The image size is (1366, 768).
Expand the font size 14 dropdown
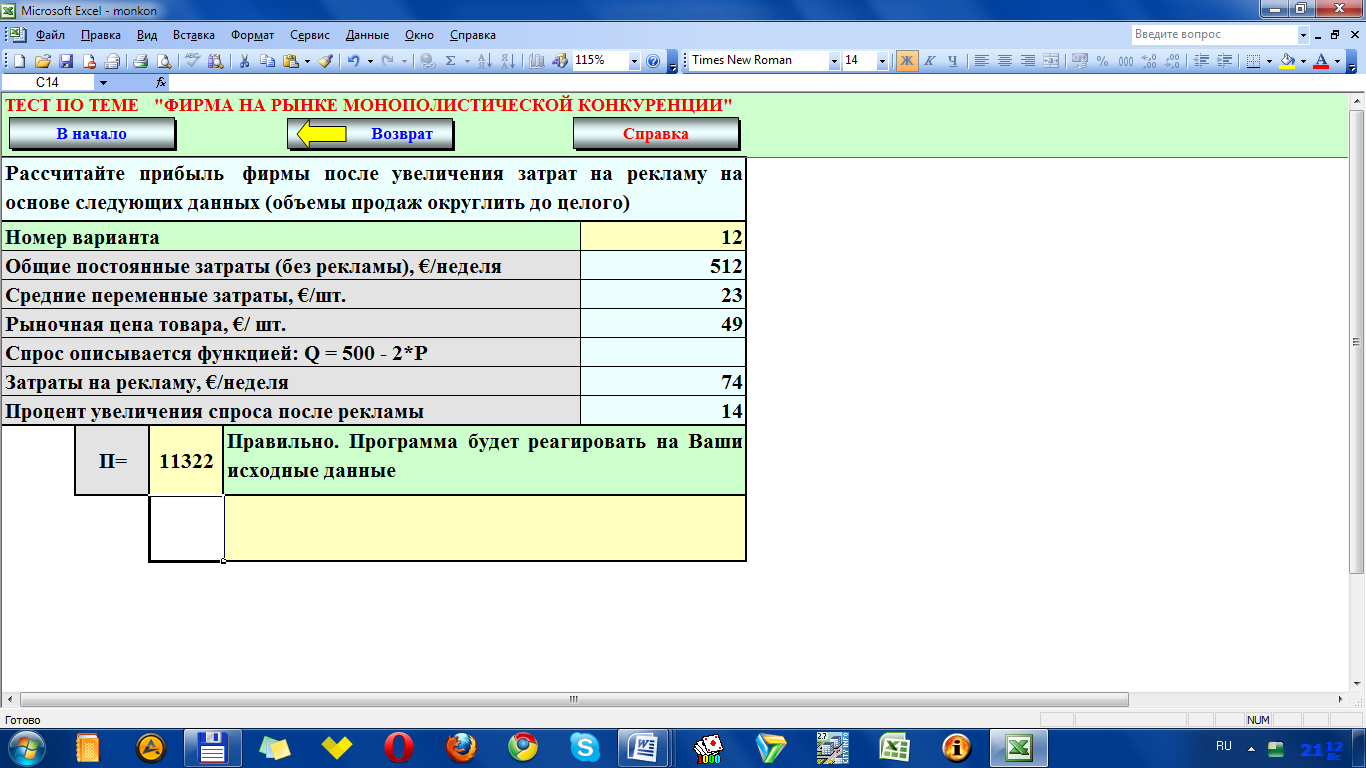tap(882, 61)
